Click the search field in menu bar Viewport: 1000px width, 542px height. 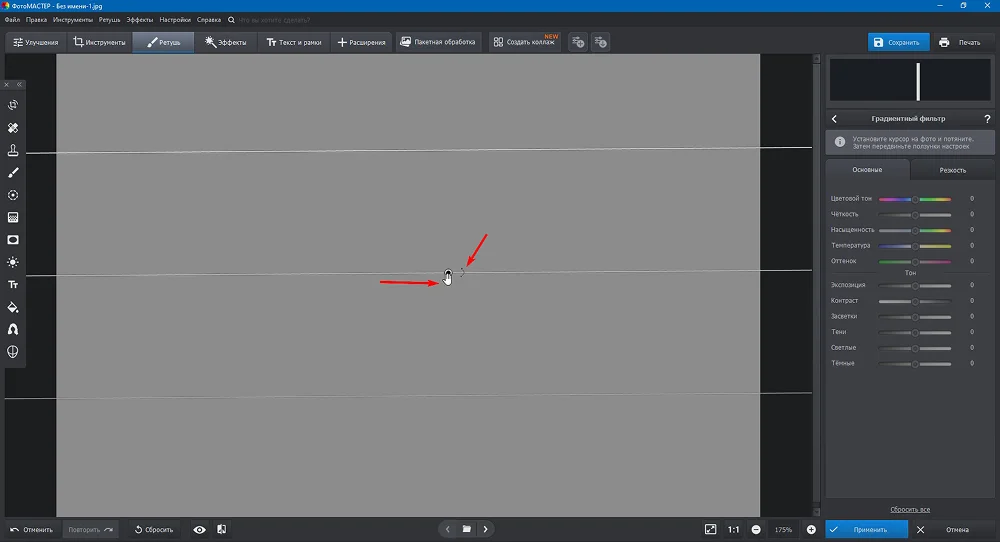tap(274, 20)
